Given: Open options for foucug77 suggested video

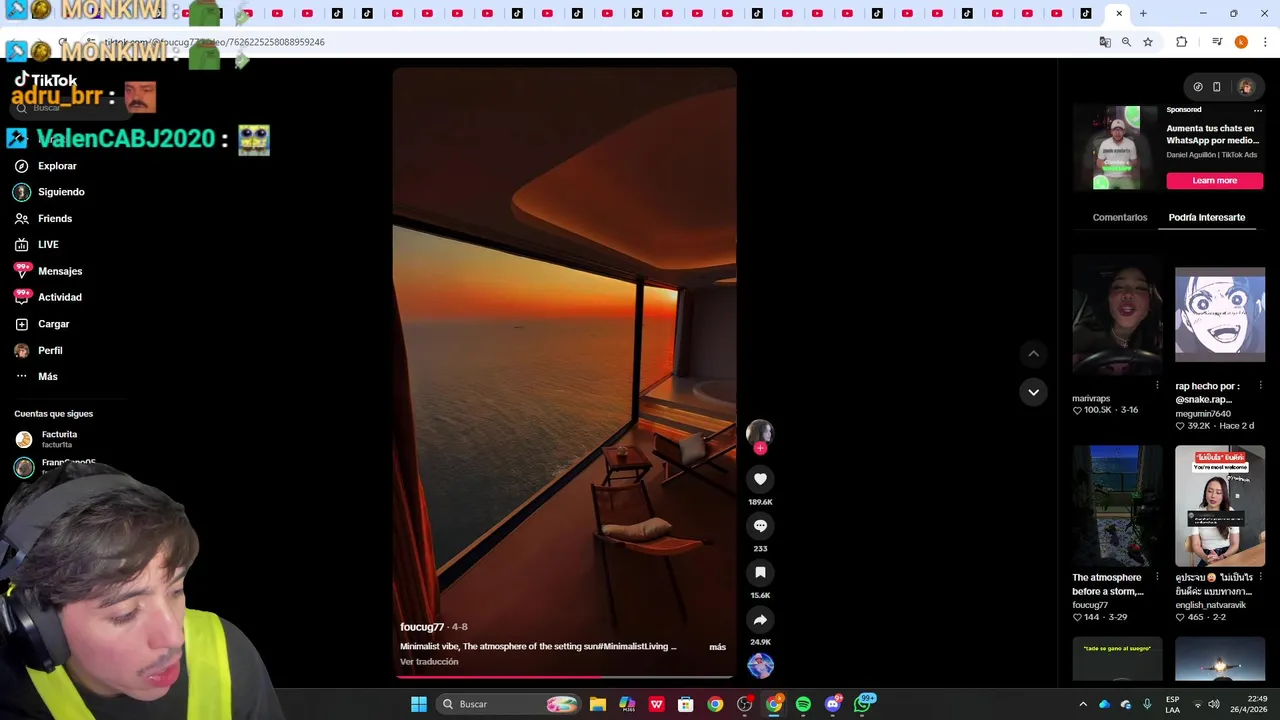Looking at the screenshot, I should point(1157,577).
